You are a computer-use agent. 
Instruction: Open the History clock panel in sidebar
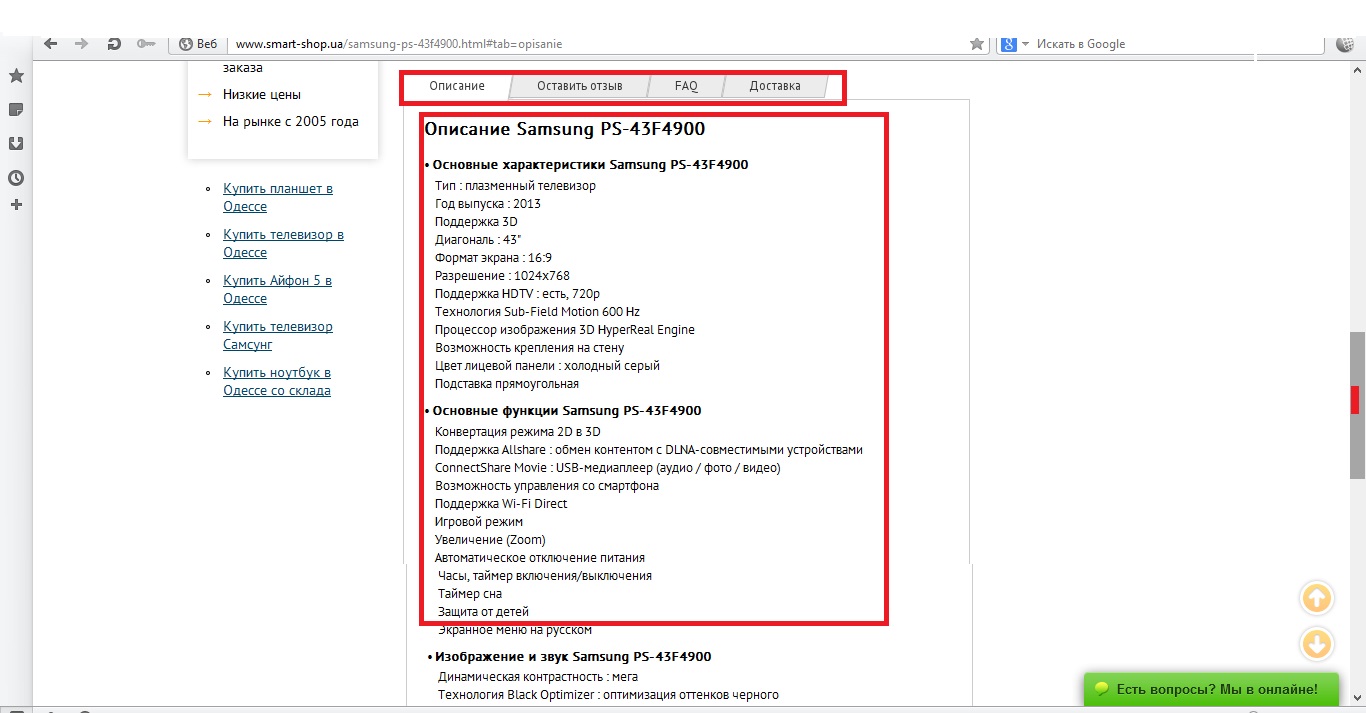[16, 178]
